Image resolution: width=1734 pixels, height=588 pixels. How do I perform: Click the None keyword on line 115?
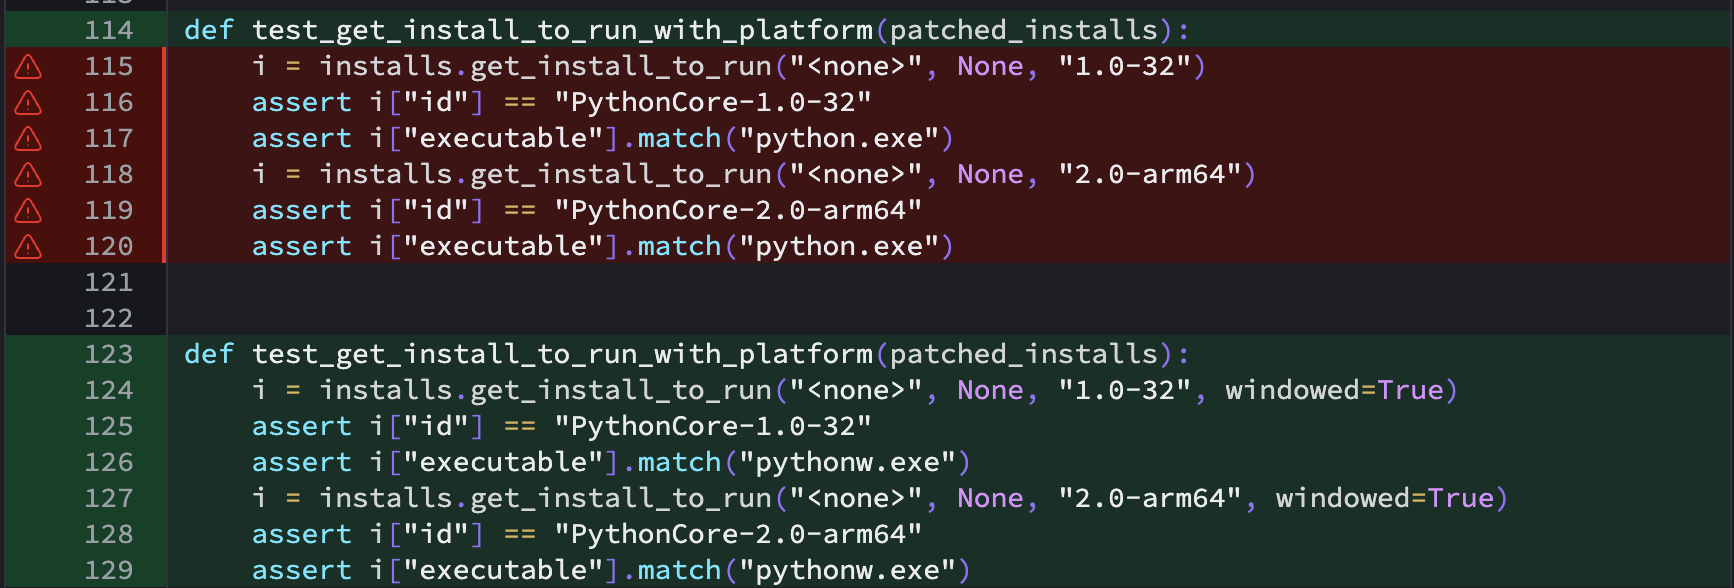click(991, 67)
